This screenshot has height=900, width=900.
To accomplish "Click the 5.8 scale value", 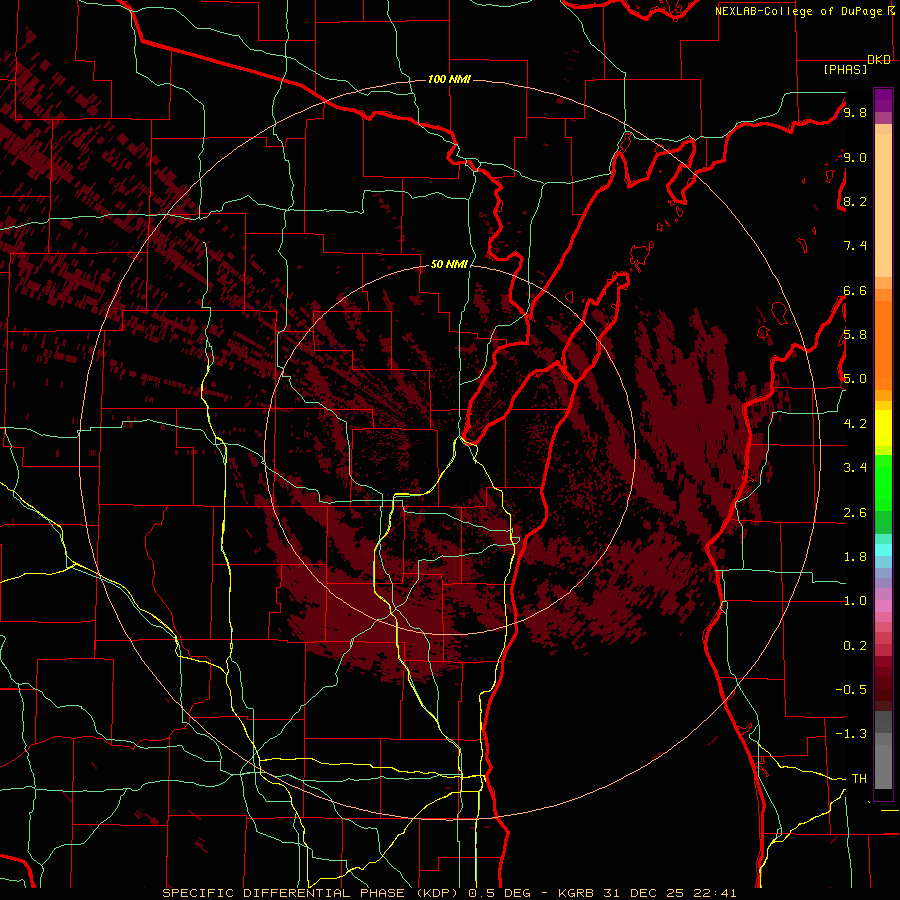I will click(x=855, y=334).
